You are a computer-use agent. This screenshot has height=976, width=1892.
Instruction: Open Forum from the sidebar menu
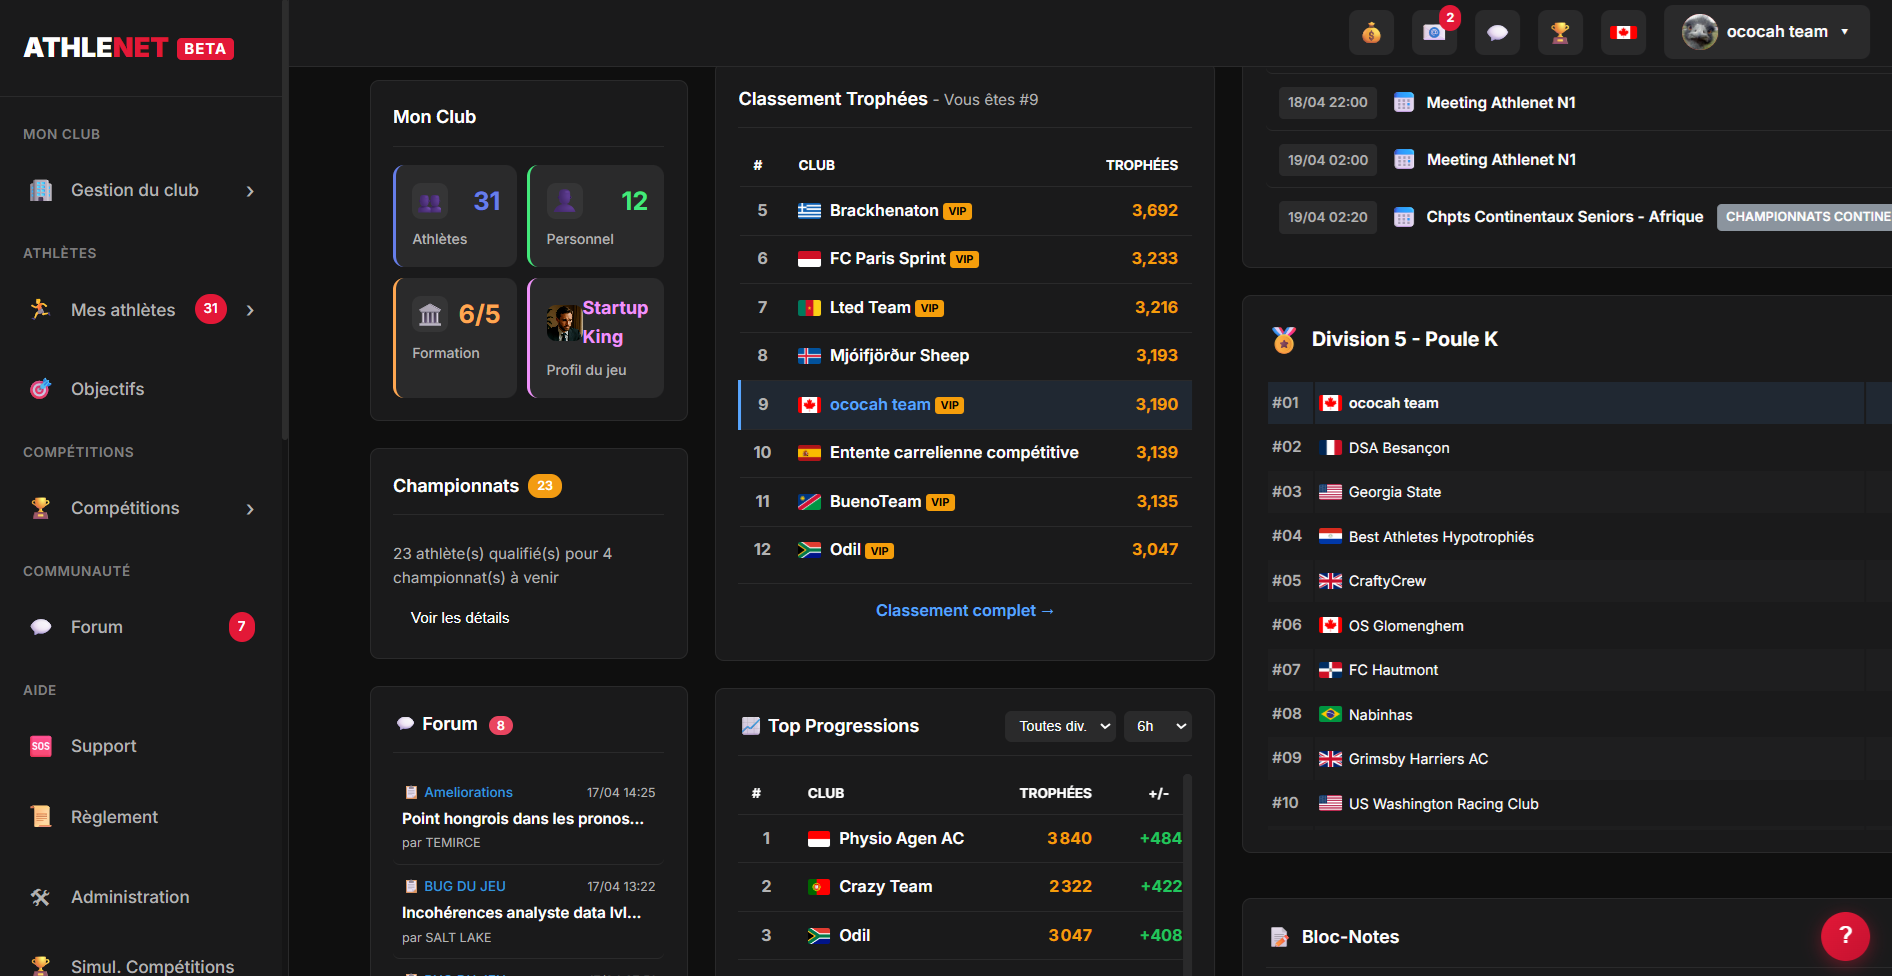point(97,627)
